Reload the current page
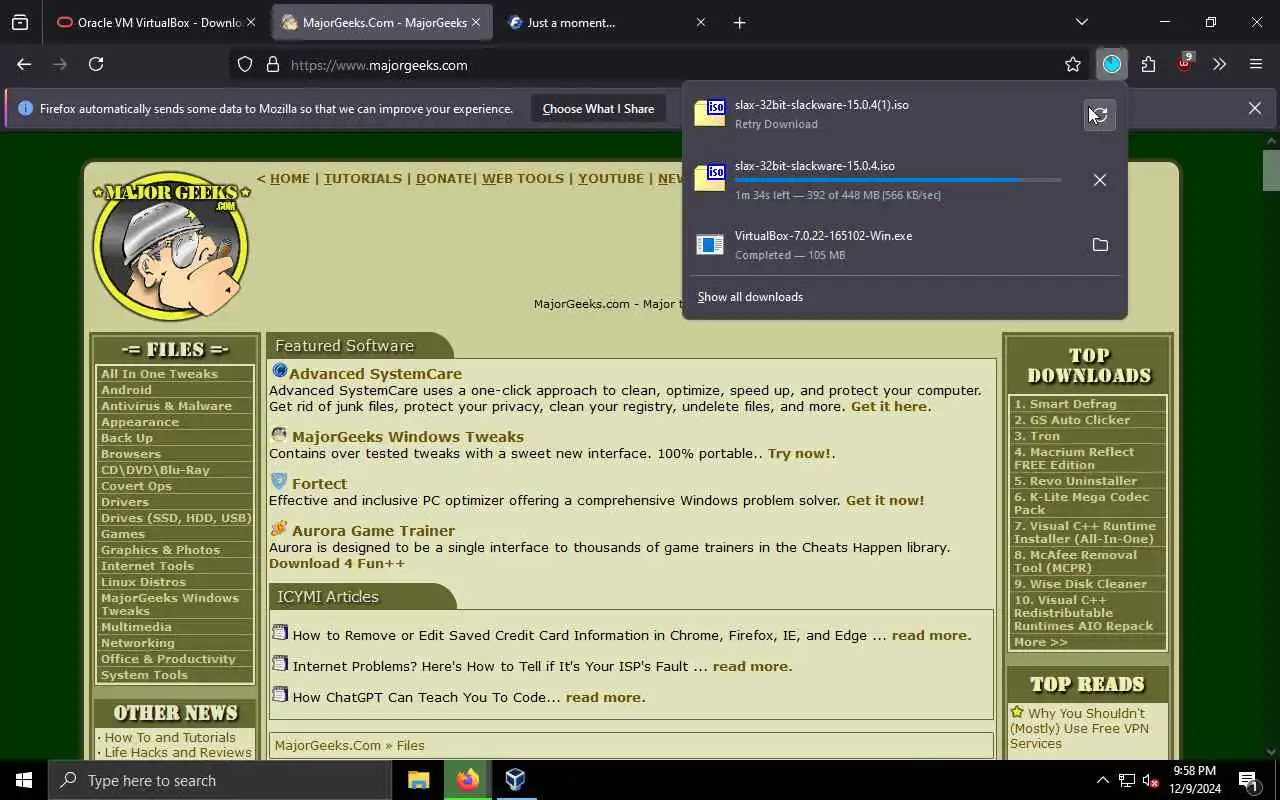Image resolution: width=1280 pixels, height=800 pixels. pos(96,64)
